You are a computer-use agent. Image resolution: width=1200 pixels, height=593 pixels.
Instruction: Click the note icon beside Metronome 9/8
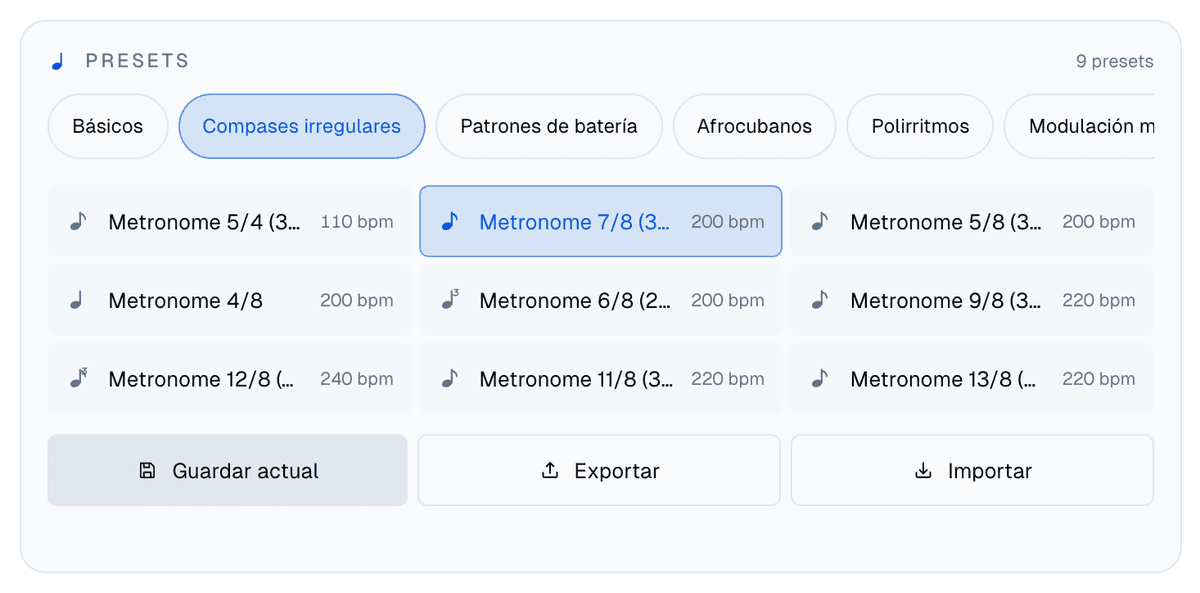click(x=820, y=300)
